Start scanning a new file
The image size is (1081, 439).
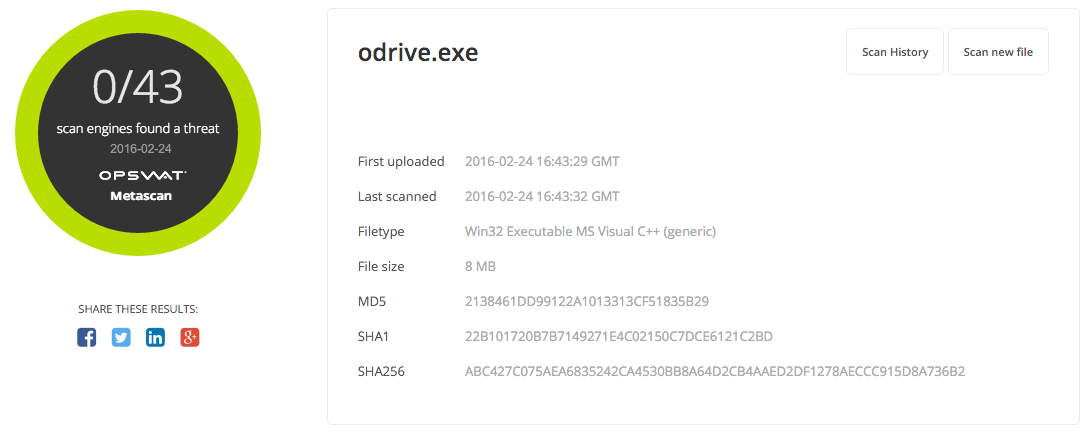coord(998,52)
